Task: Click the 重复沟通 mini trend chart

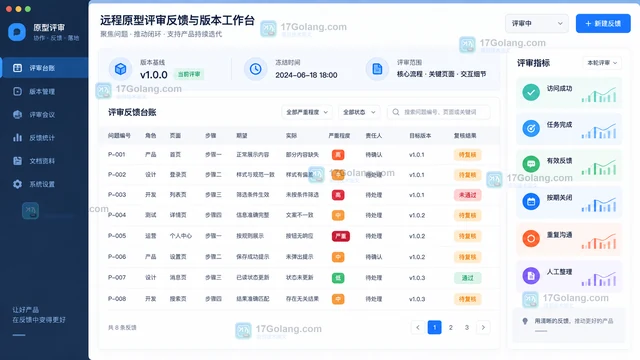Action: pyautogui.click(x=599, y=241)
